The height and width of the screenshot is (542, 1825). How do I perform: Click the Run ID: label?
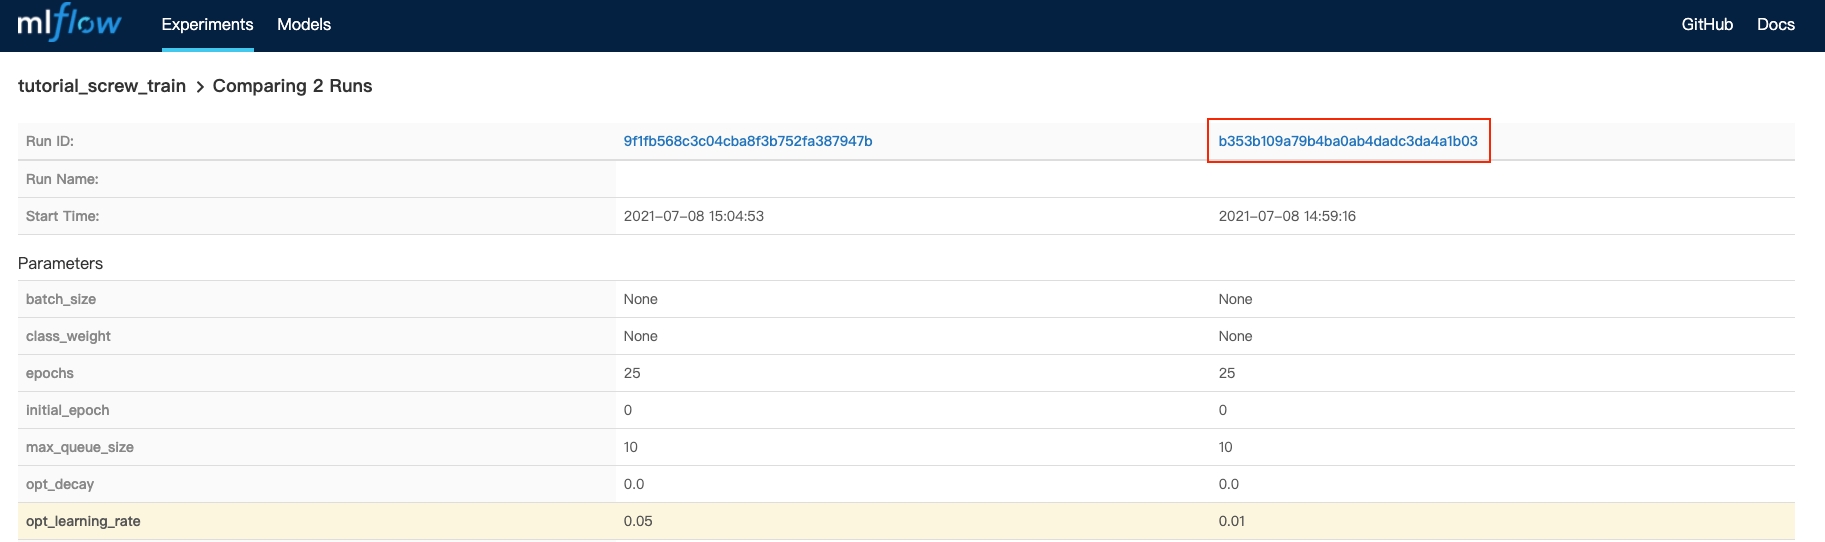point(50,141)
